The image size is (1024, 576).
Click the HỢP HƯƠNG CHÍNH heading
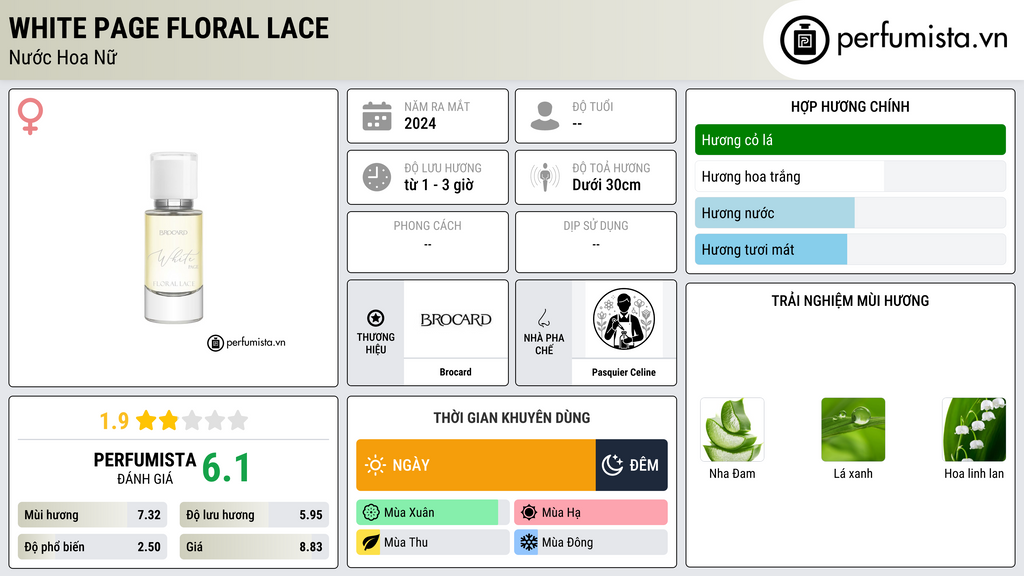click(850, 106)
